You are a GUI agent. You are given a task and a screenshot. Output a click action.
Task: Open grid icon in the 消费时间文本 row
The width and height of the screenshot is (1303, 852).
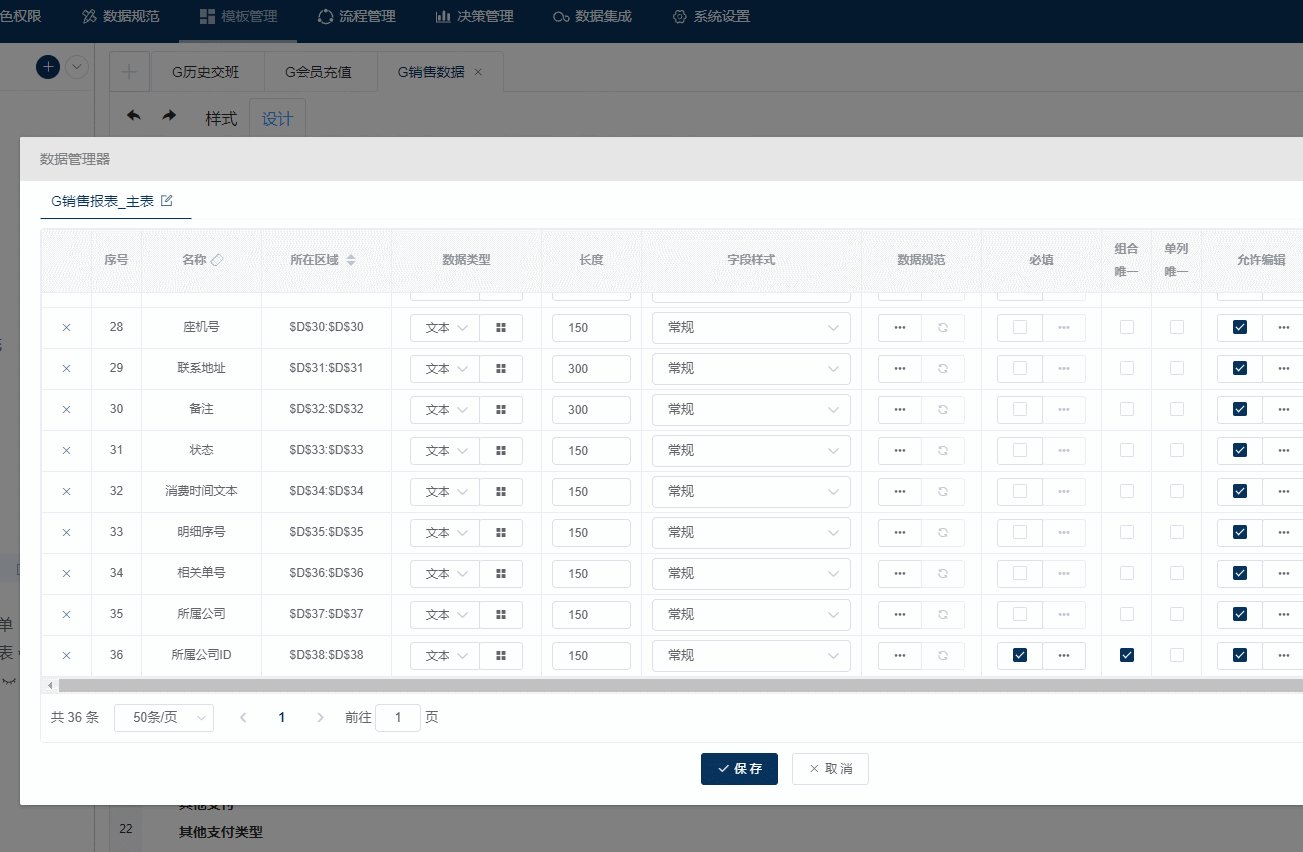pyautogui.click(x=501, y=492)
